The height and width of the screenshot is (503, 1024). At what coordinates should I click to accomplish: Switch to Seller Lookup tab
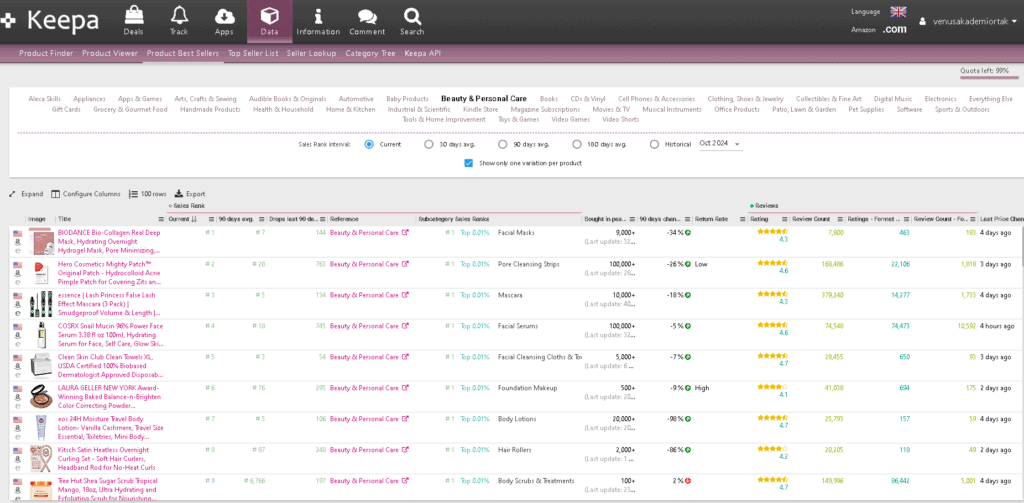312,54
